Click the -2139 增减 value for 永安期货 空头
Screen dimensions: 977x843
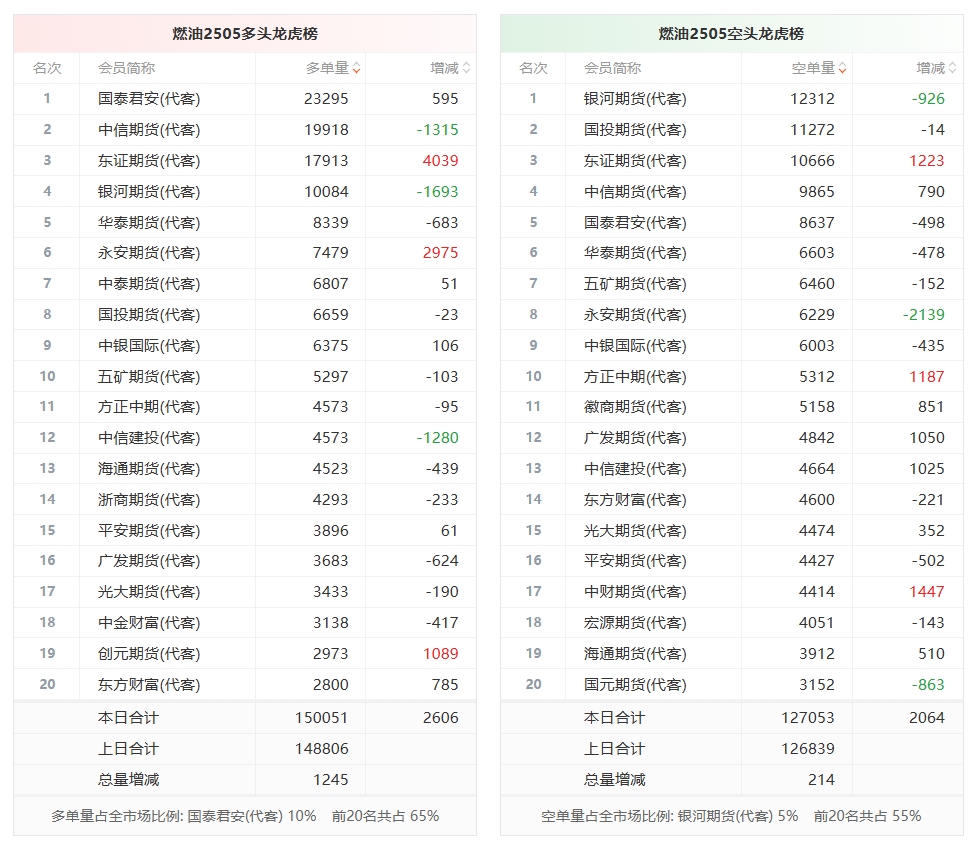(x=923, y=315)
